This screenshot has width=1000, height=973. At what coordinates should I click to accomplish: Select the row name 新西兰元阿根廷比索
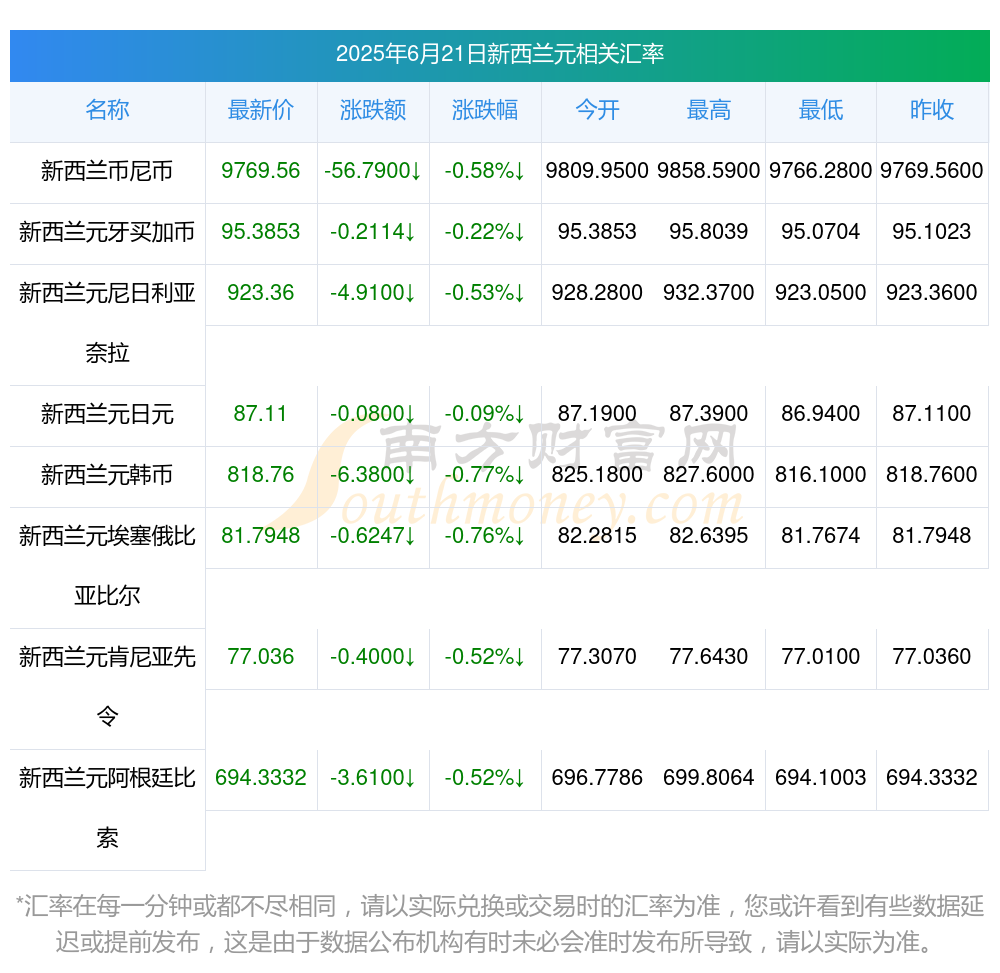tap(107, 808)
